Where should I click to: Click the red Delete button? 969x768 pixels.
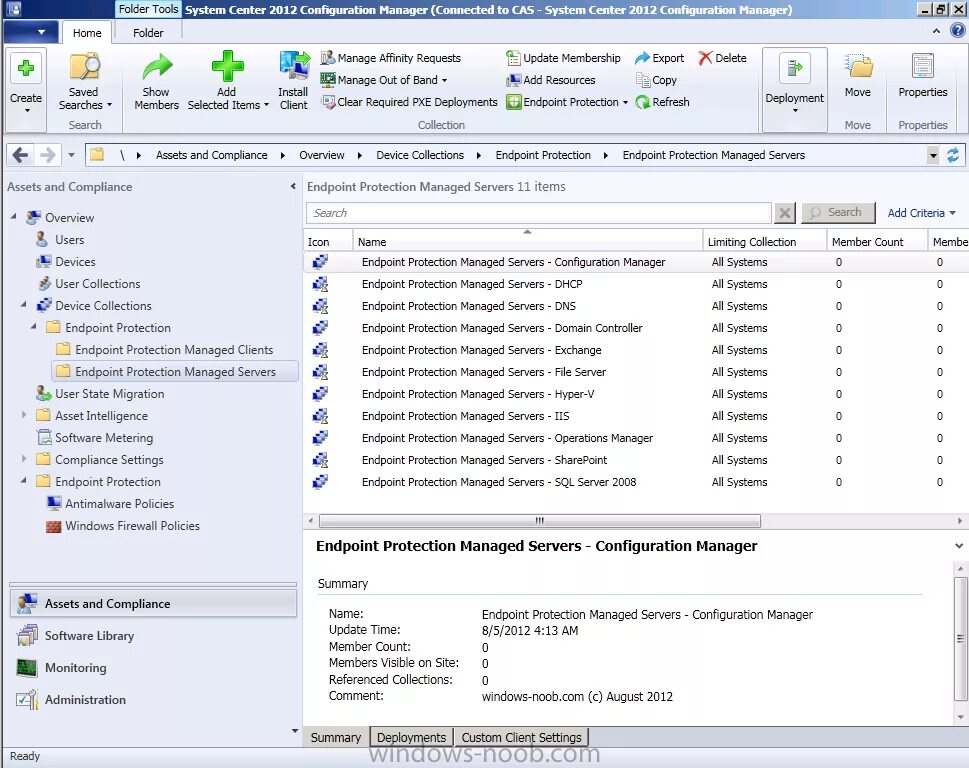point(722,58)
